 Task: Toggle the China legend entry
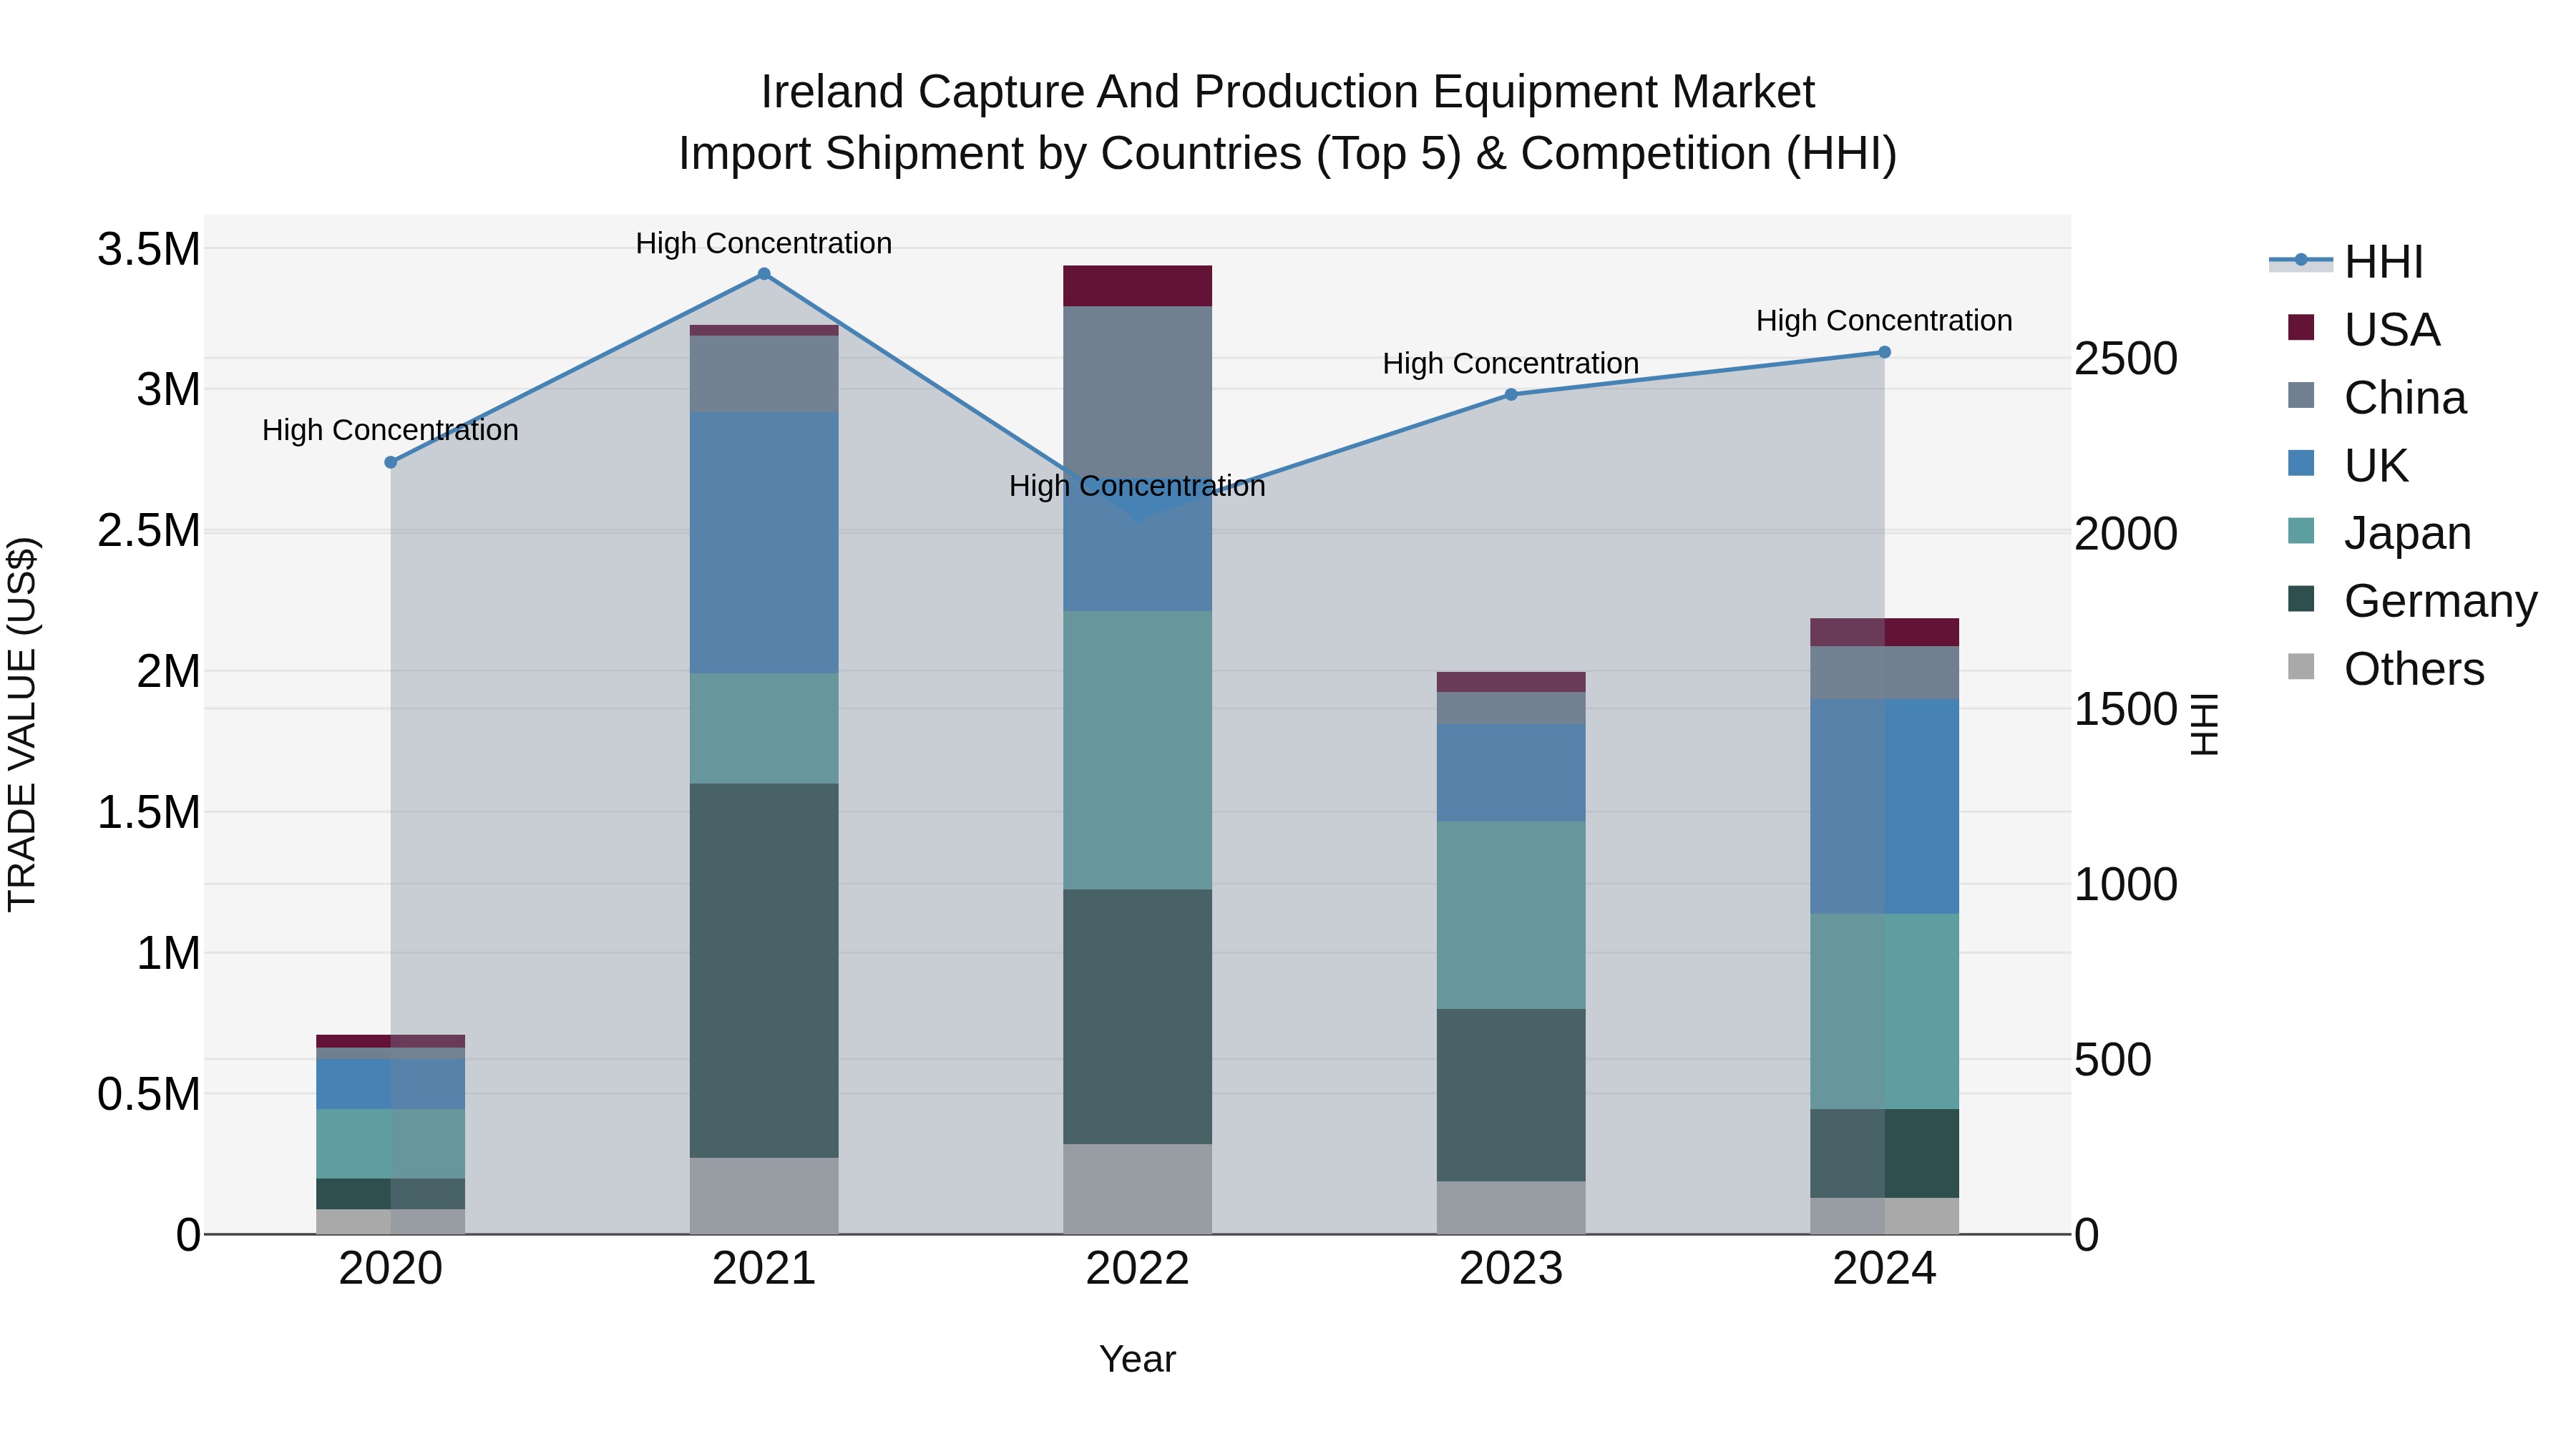[x=2376, y=397]
